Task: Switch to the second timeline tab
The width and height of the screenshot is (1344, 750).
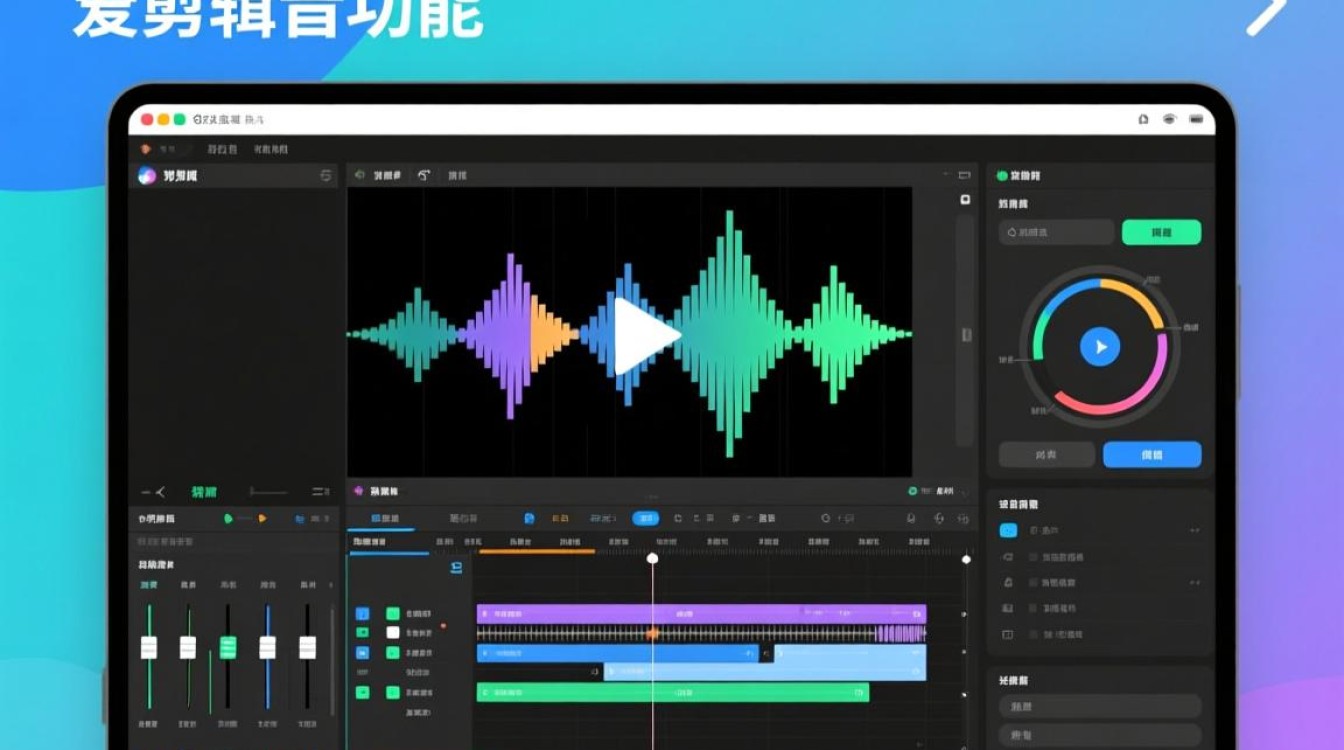Action: coord(463,518)
